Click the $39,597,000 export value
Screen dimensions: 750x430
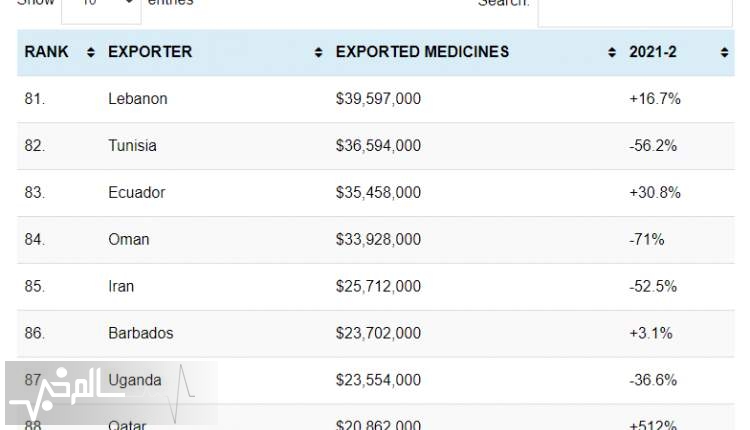[x=378, y=99]
